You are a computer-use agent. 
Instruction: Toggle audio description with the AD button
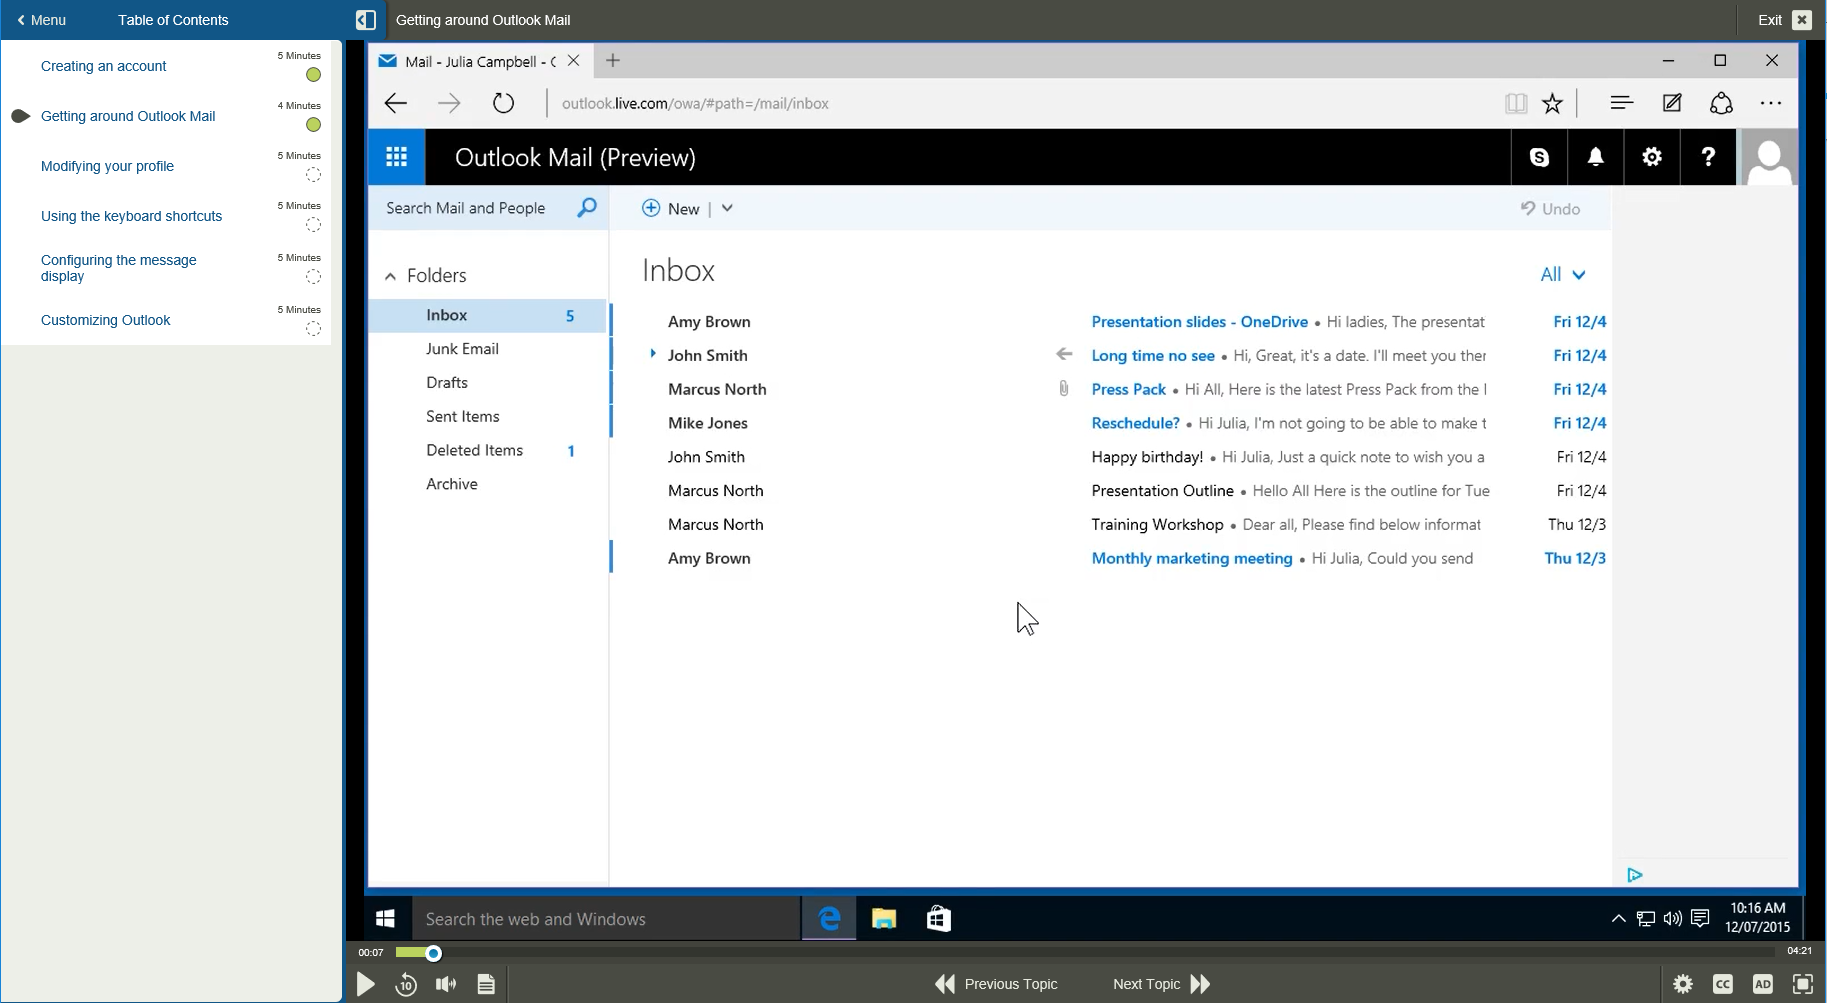click(x=1763, y=984)
